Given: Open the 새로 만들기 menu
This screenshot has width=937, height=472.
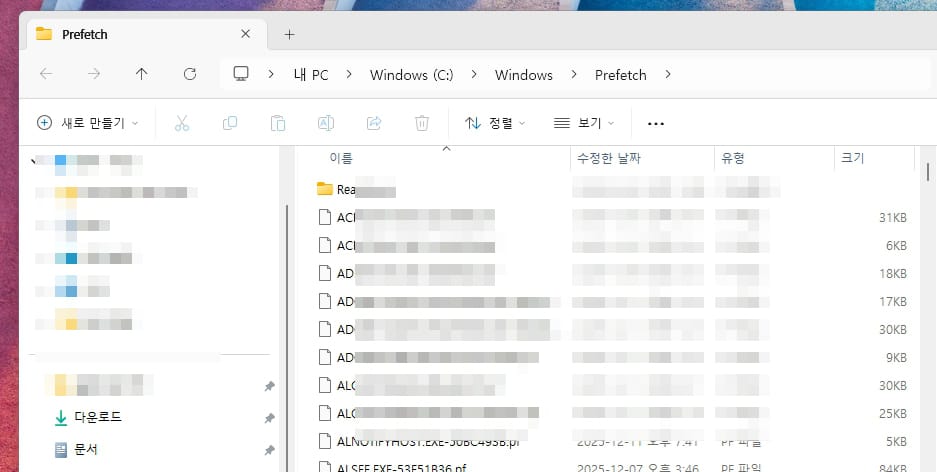Looking at the screenshot, I should pos(87,123).
